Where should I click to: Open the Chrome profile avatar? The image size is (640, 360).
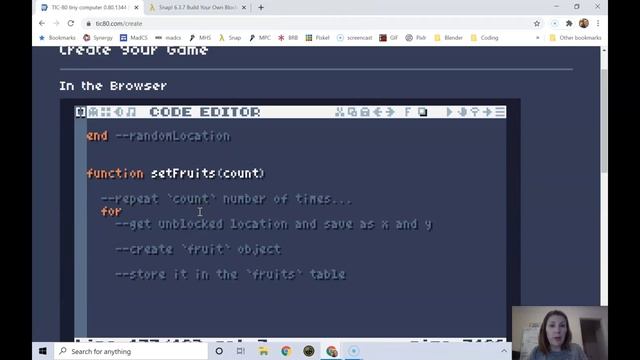tap(584, 23)
